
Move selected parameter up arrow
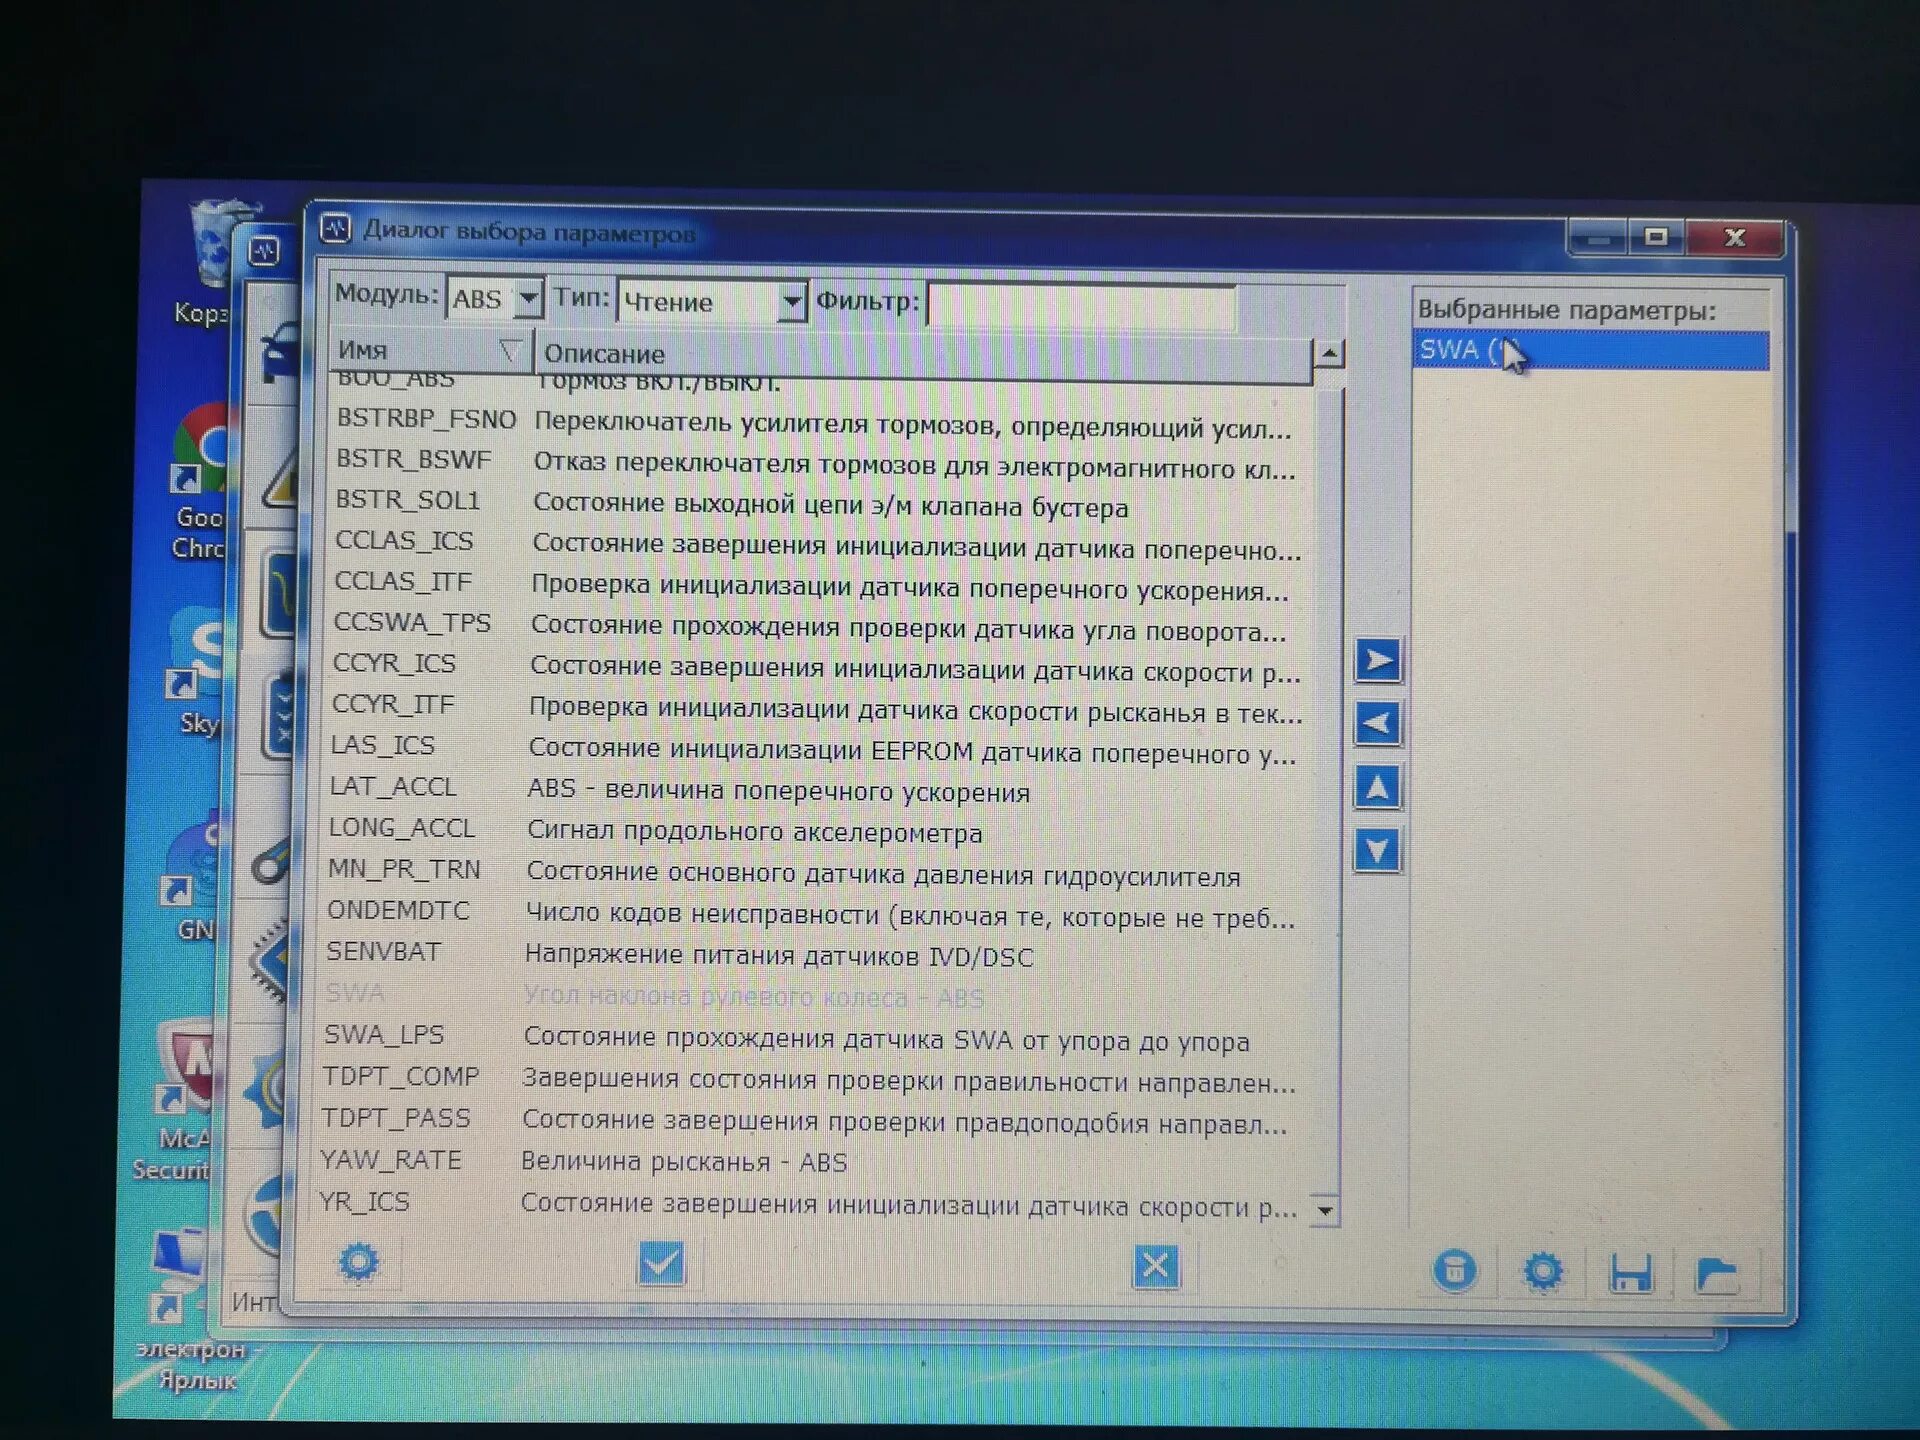(x=1378, y=788)
